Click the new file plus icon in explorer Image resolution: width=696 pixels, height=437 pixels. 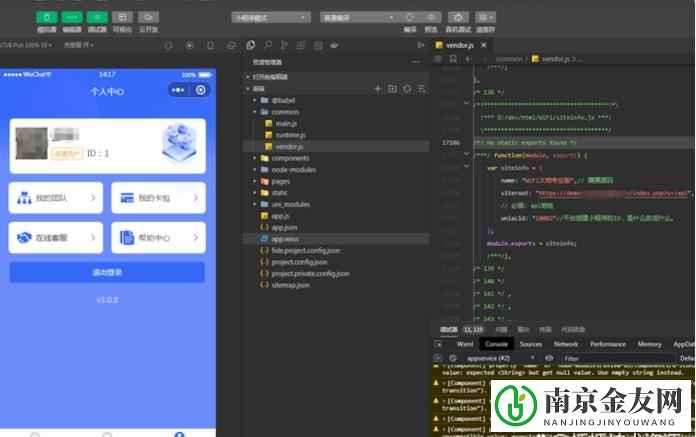(378, 88)
